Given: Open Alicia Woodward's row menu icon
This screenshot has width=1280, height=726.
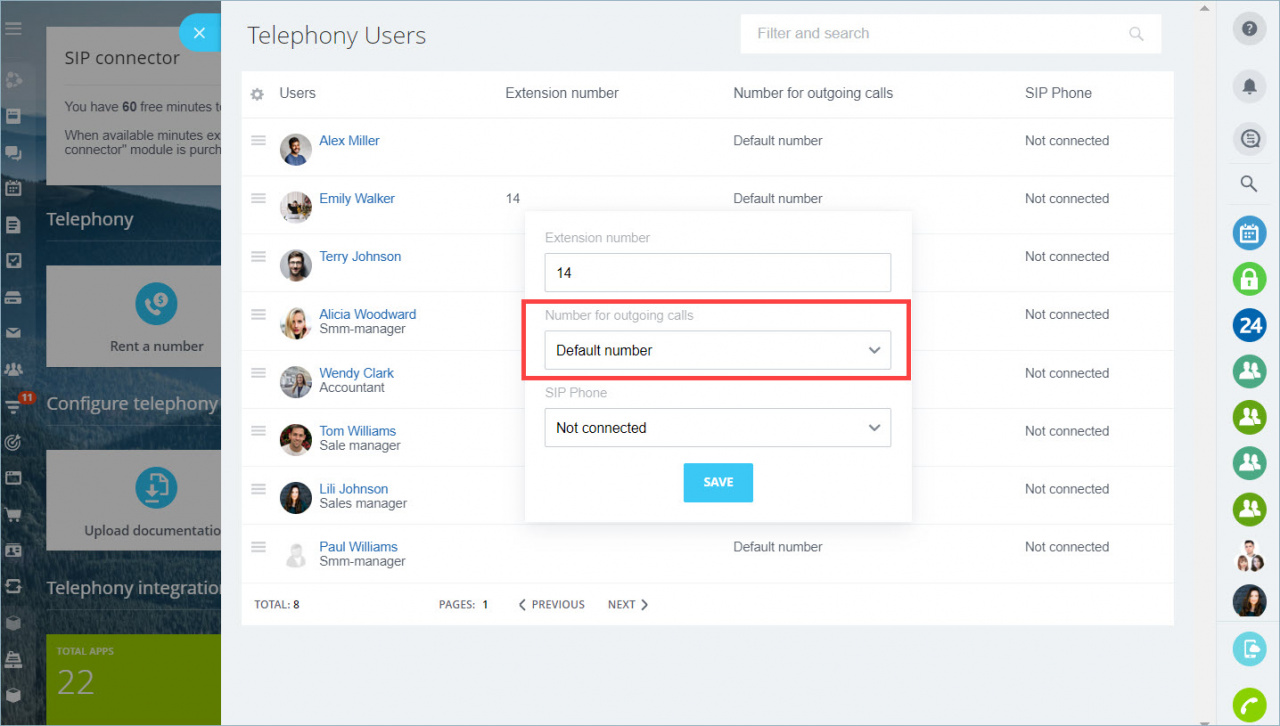Looking at the screenshot, I should [258, 315].
